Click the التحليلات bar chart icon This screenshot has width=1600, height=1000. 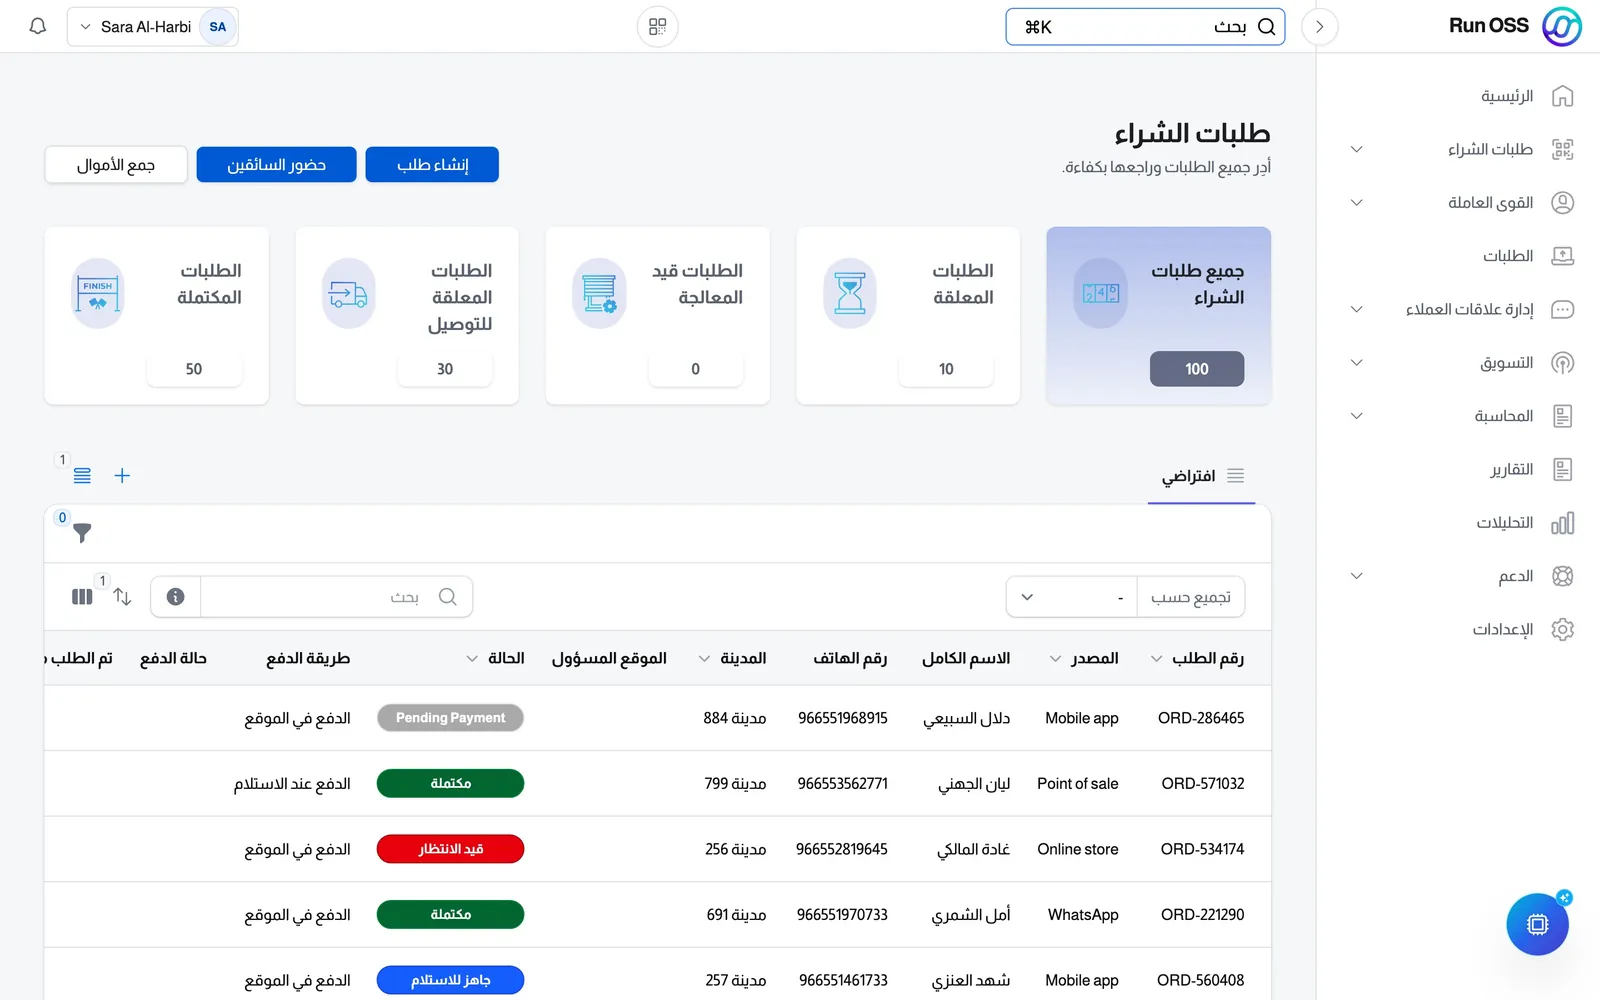coord(1562,523)
